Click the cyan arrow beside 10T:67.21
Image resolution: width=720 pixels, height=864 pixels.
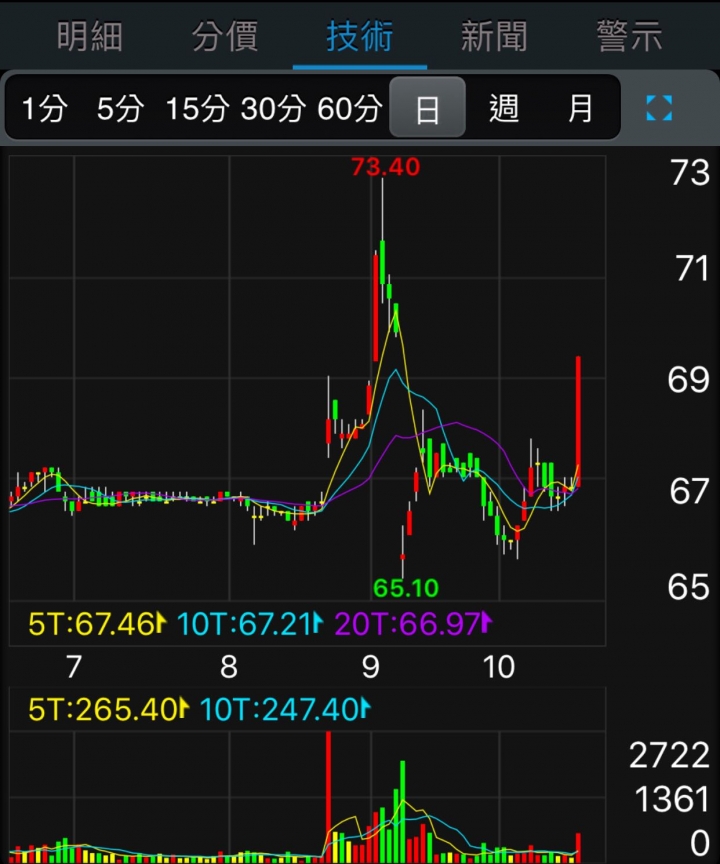click(318, 623)
